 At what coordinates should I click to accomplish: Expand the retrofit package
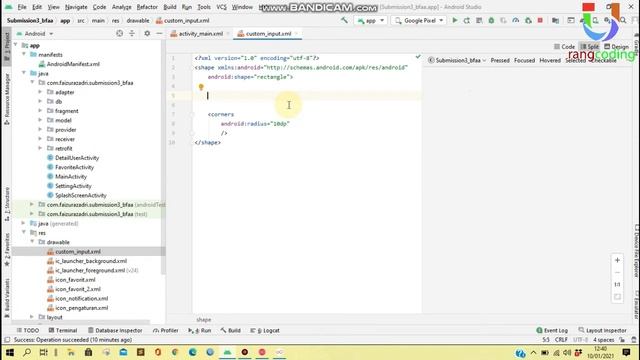(40, 148)
